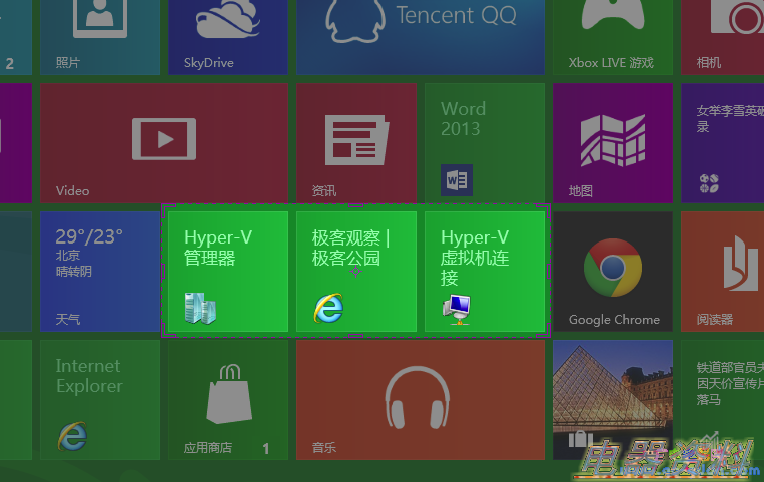Open the Google Chrome tile
The image size is (764, 482).
[x=612, y=271]
